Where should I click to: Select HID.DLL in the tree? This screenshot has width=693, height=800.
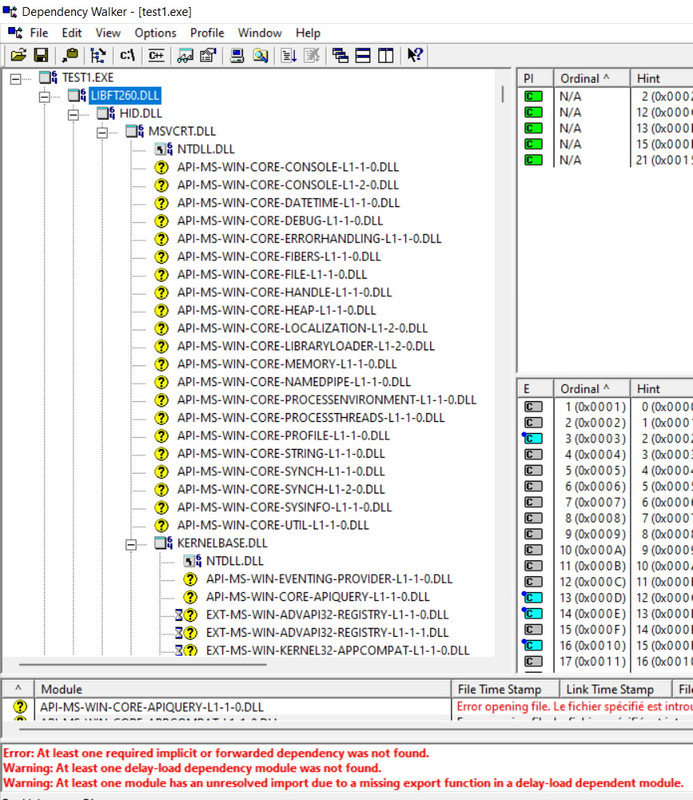point(140,113)
